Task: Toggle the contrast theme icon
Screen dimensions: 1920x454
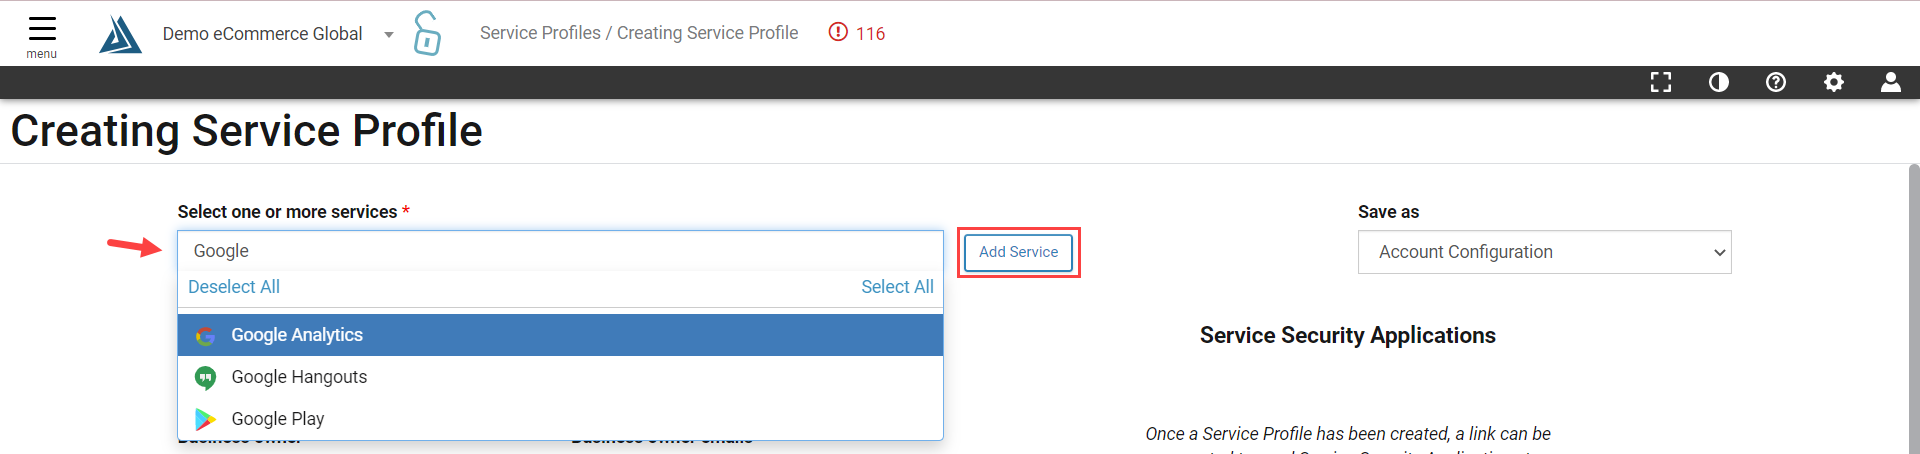Action: (x=1719, y=82)
